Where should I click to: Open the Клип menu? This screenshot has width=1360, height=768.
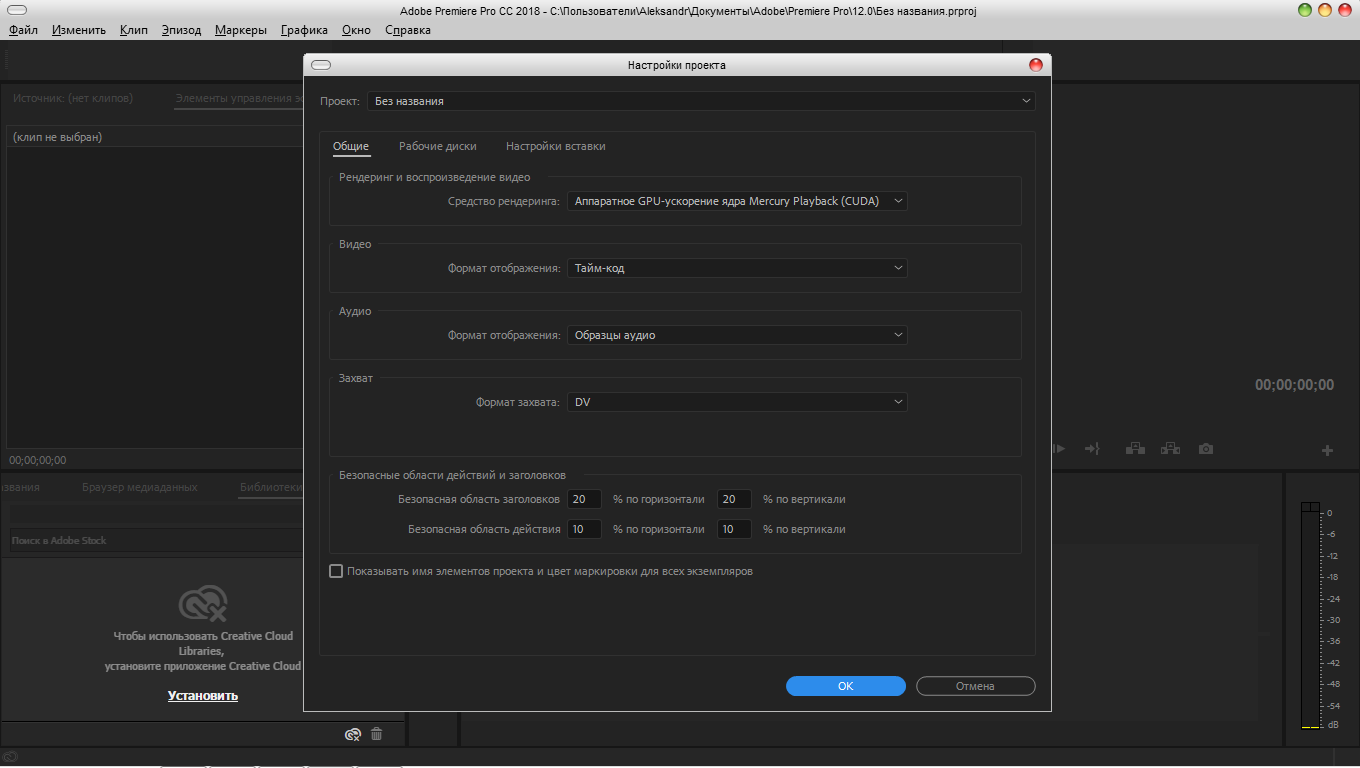coord(133,30)
